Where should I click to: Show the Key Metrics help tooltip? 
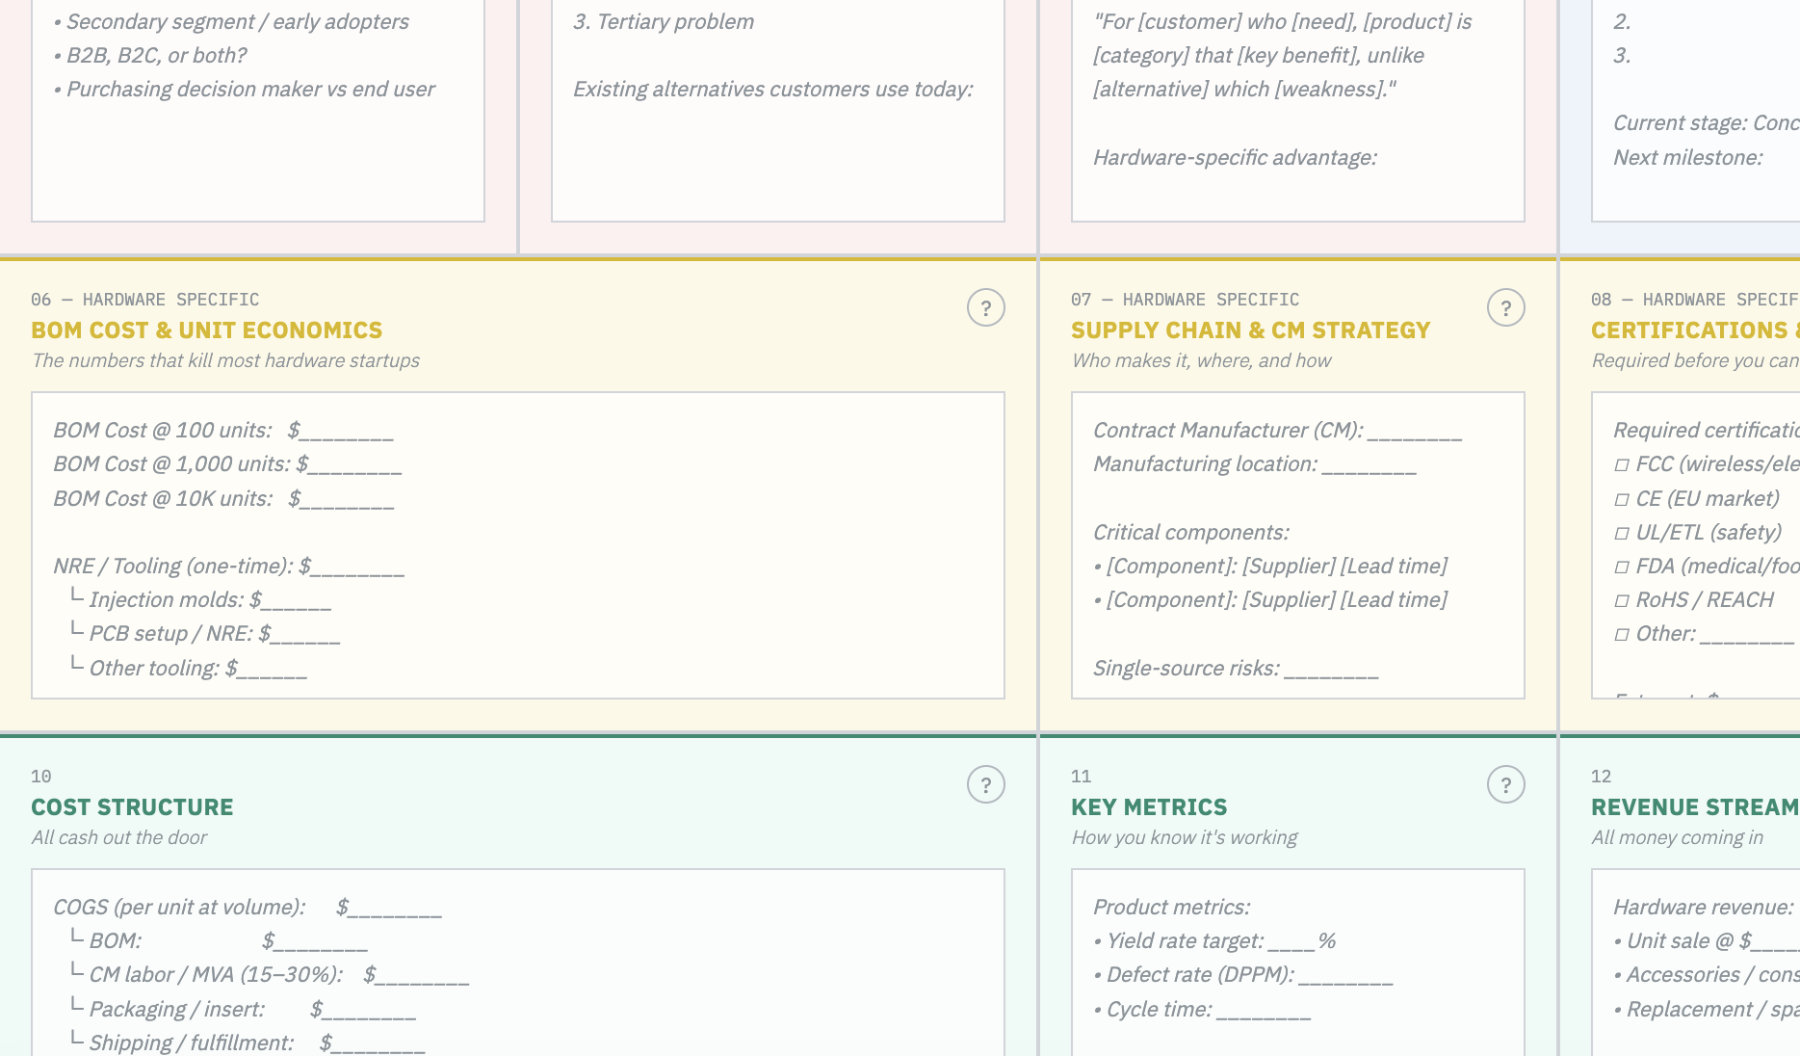[x=1505, y=785]
